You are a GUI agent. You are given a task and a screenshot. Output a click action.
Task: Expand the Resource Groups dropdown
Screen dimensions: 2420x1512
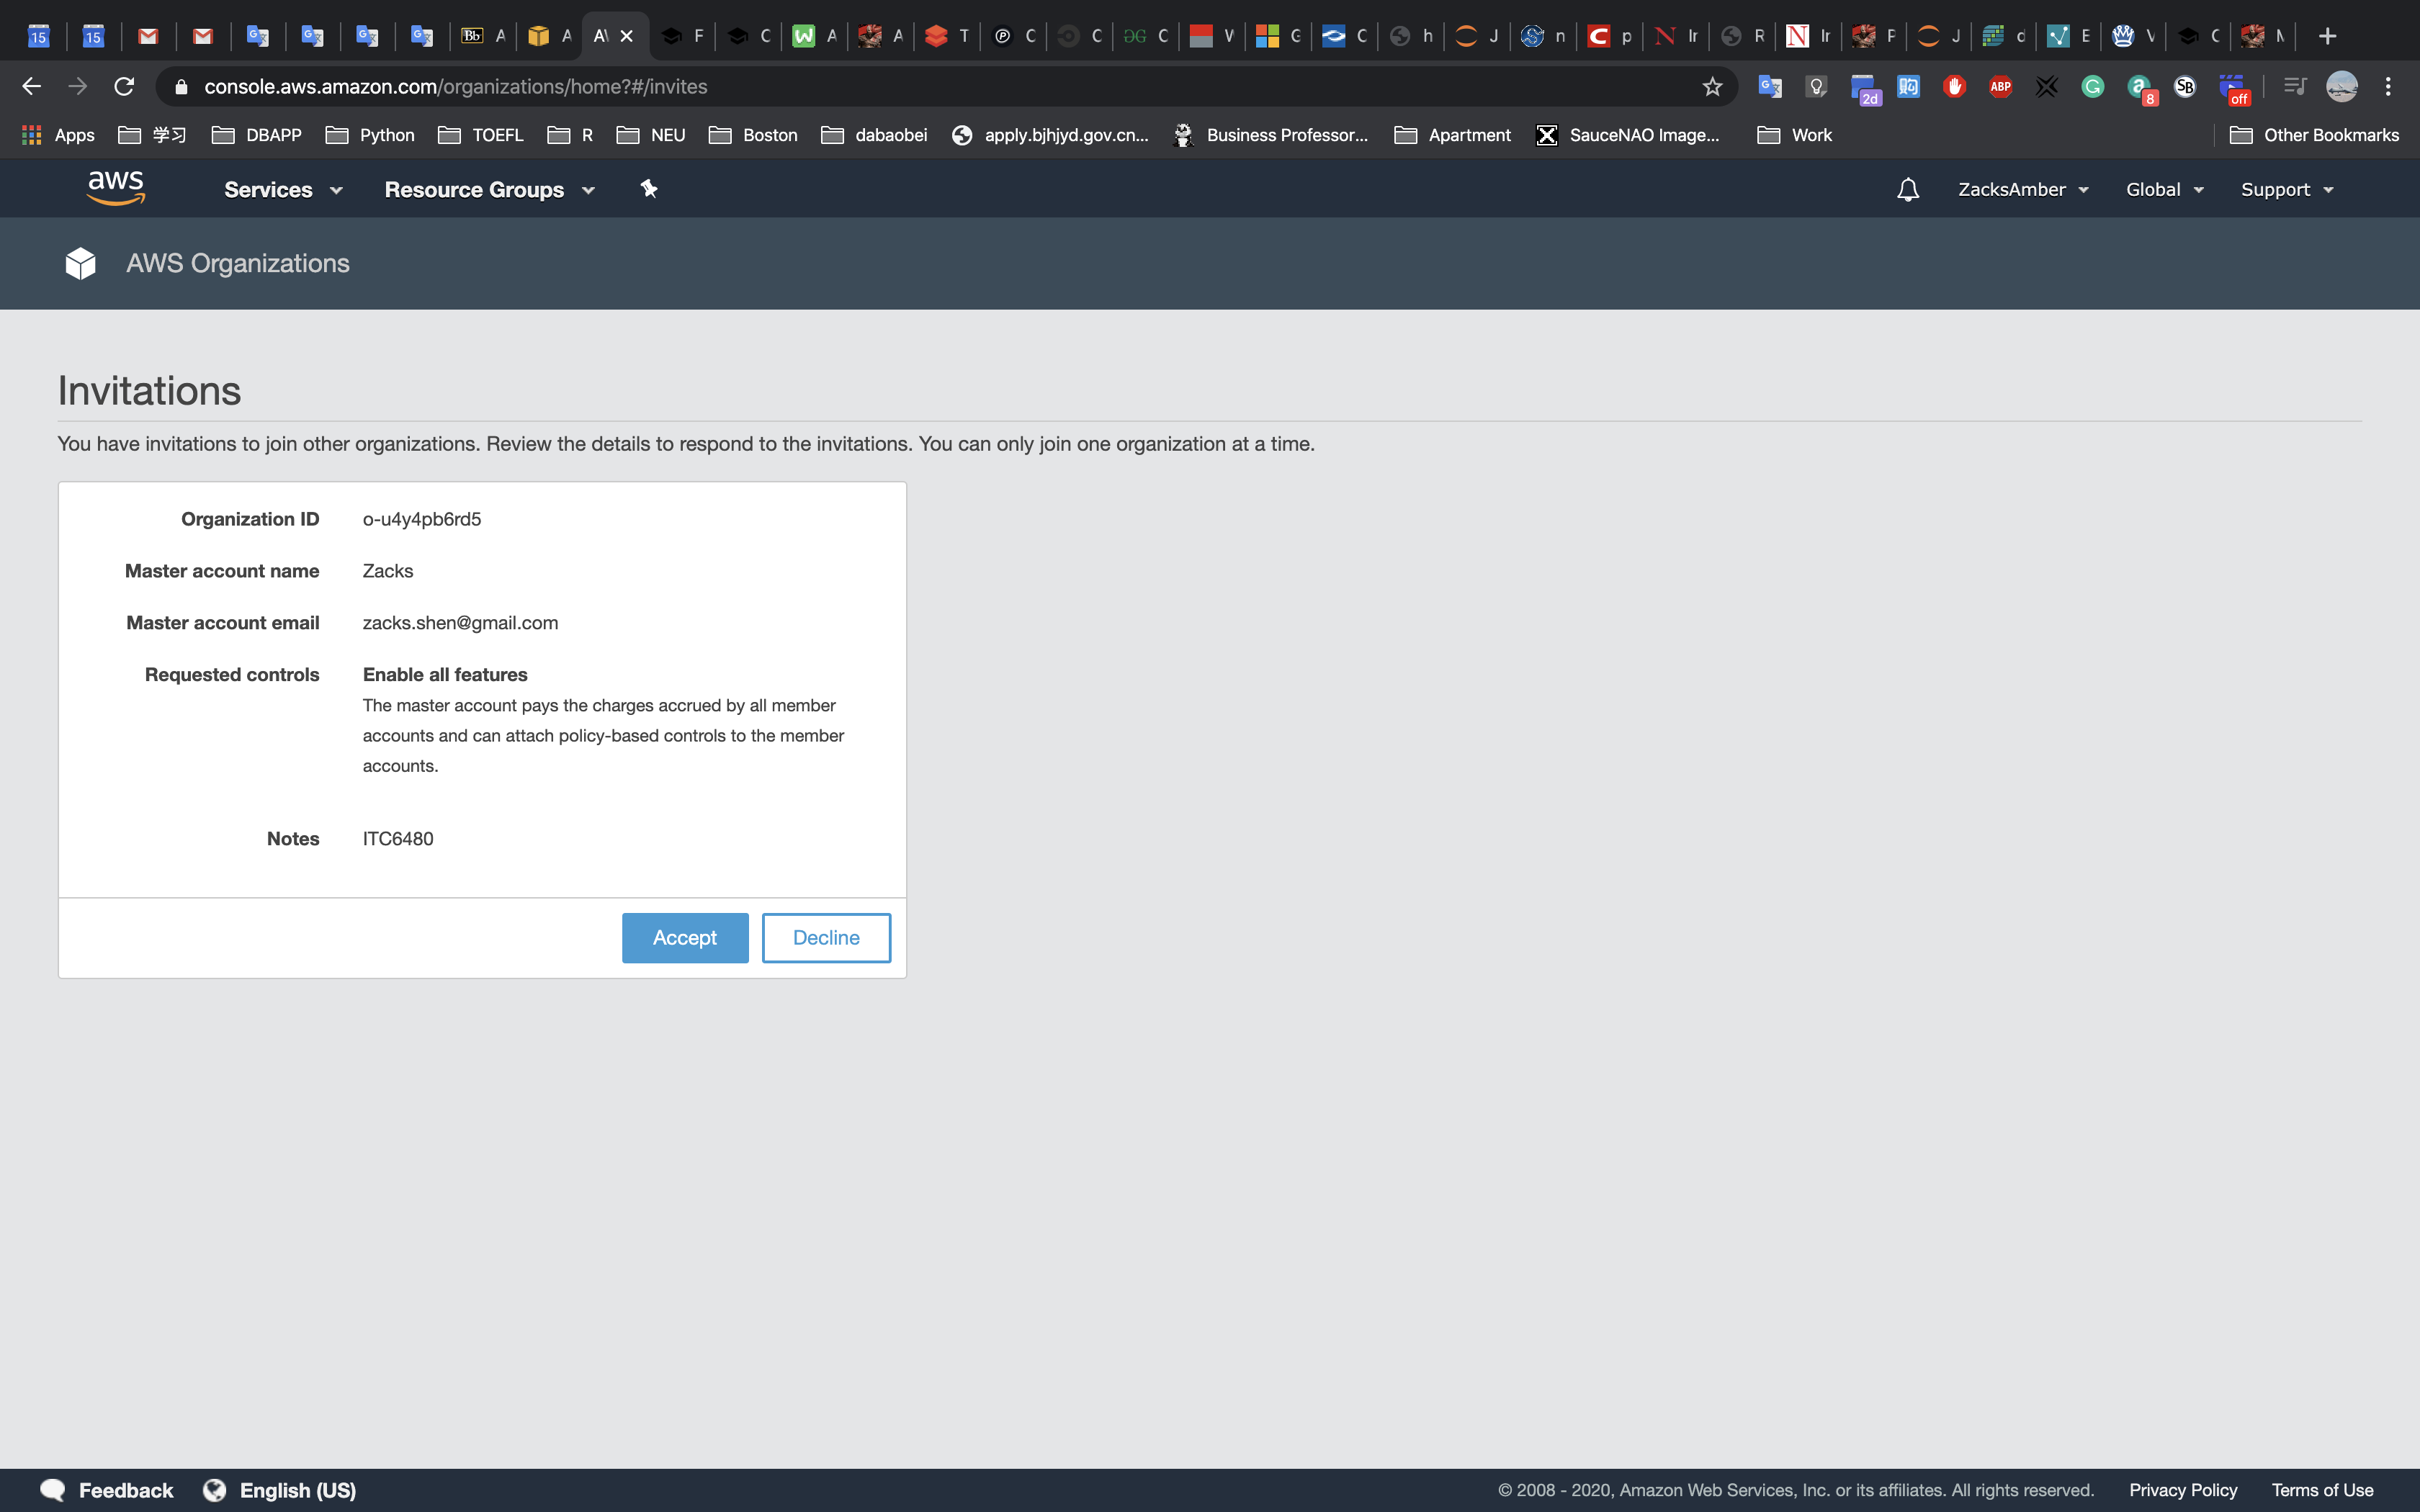(x=489, y=190)
